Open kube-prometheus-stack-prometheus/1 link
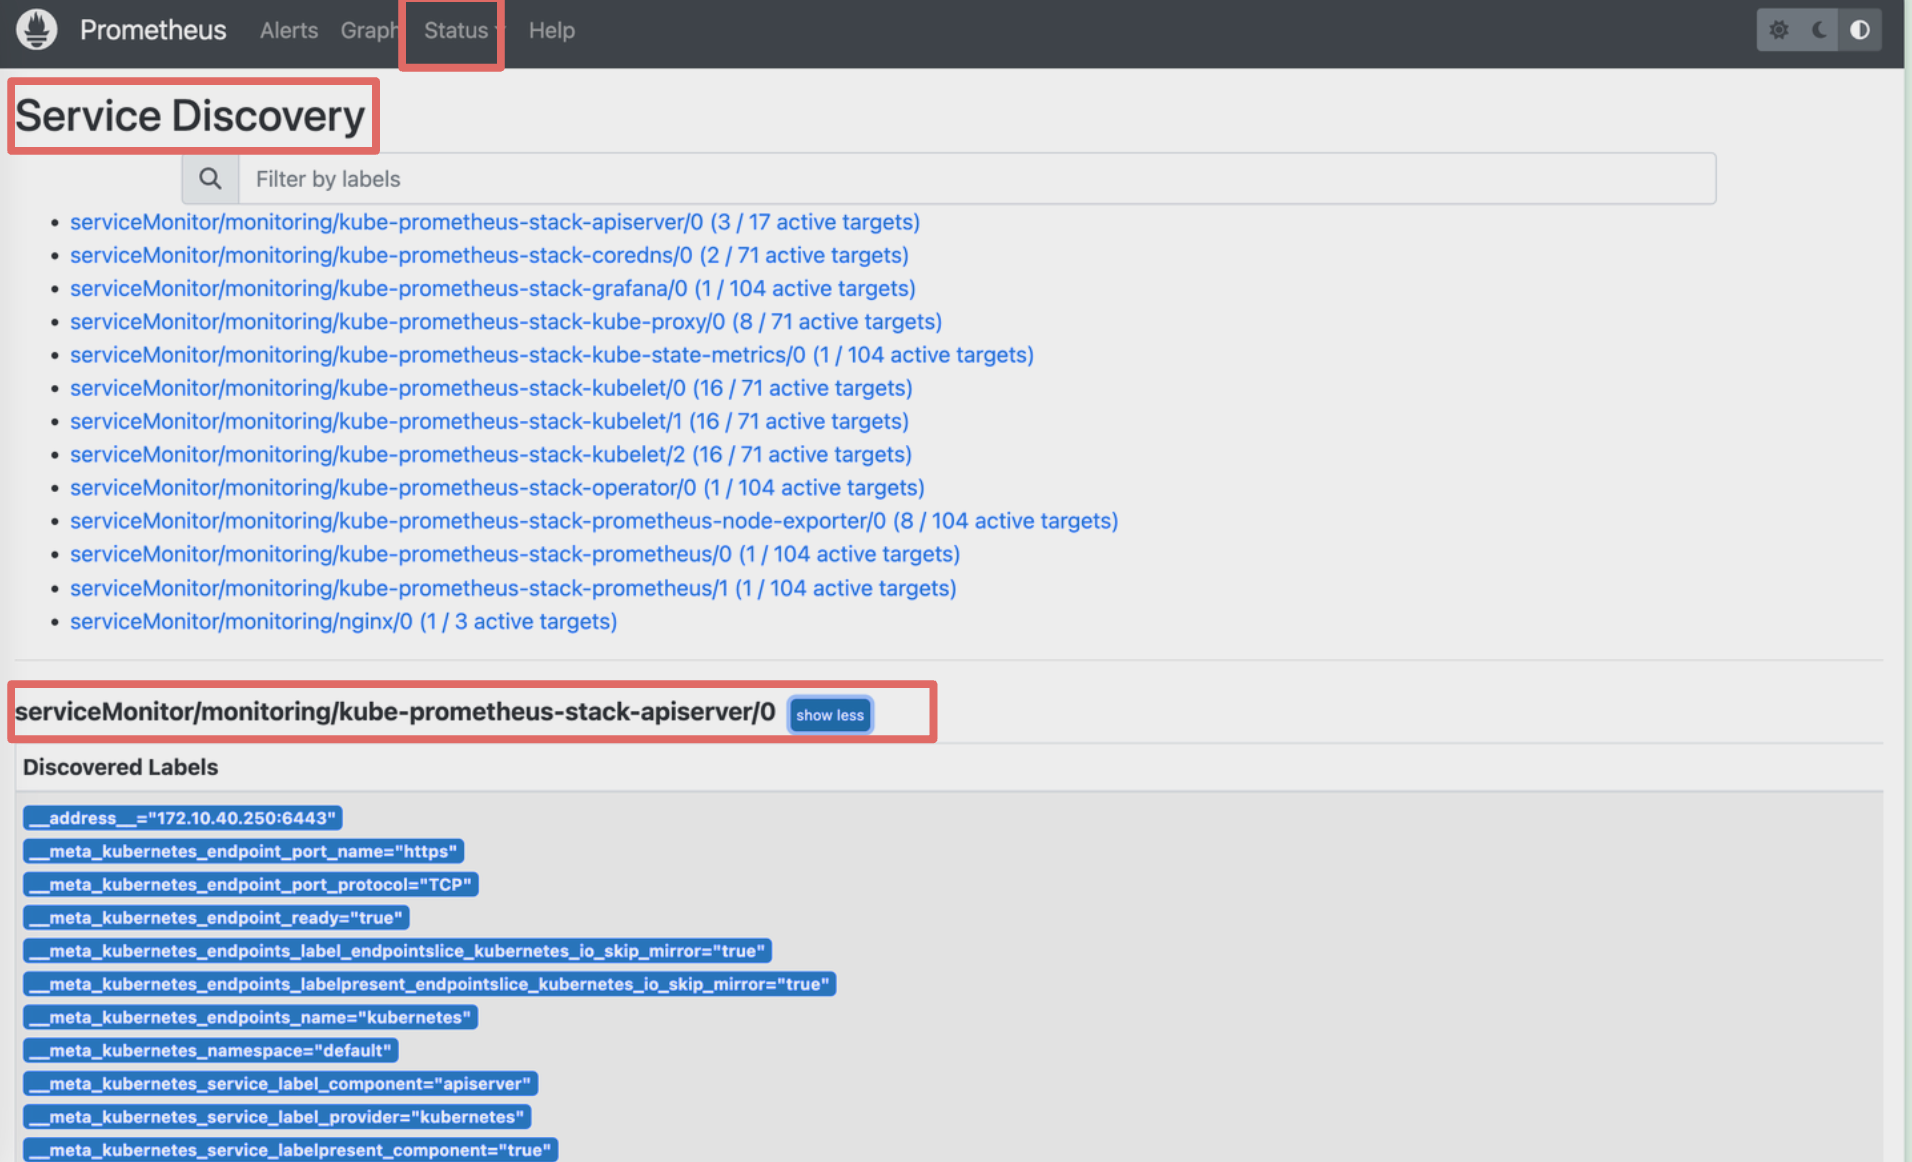This screenshot has width=1912, height=1162. pos(513,588)
